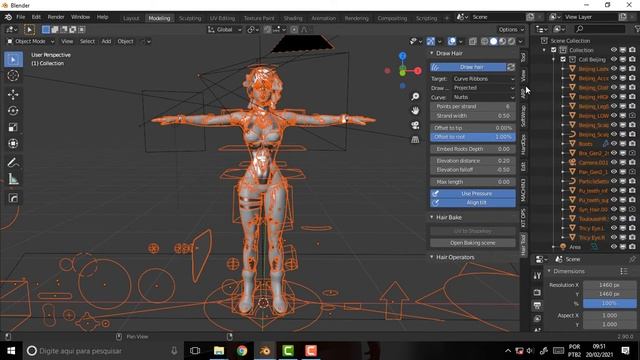
Task: Hide Camera.001 with its eye icon
Action: [x=614, y=162]
